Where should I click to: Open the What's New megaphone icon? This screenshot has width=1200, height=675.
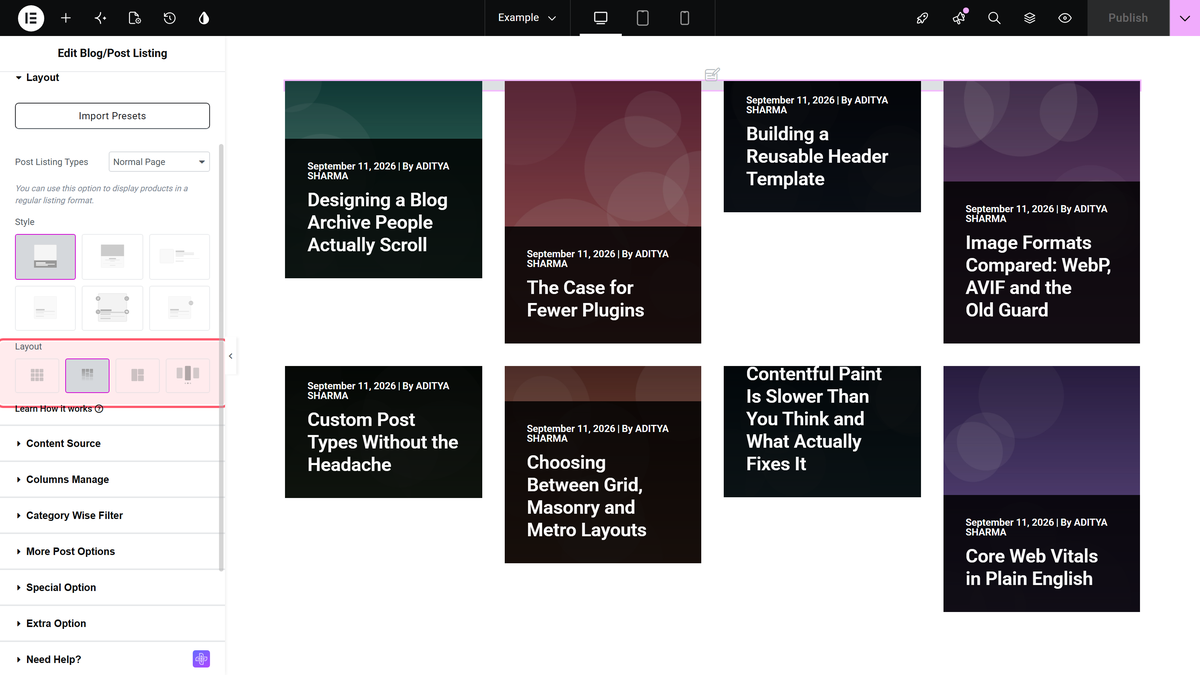pyautogui.click(x=959, y=18)
